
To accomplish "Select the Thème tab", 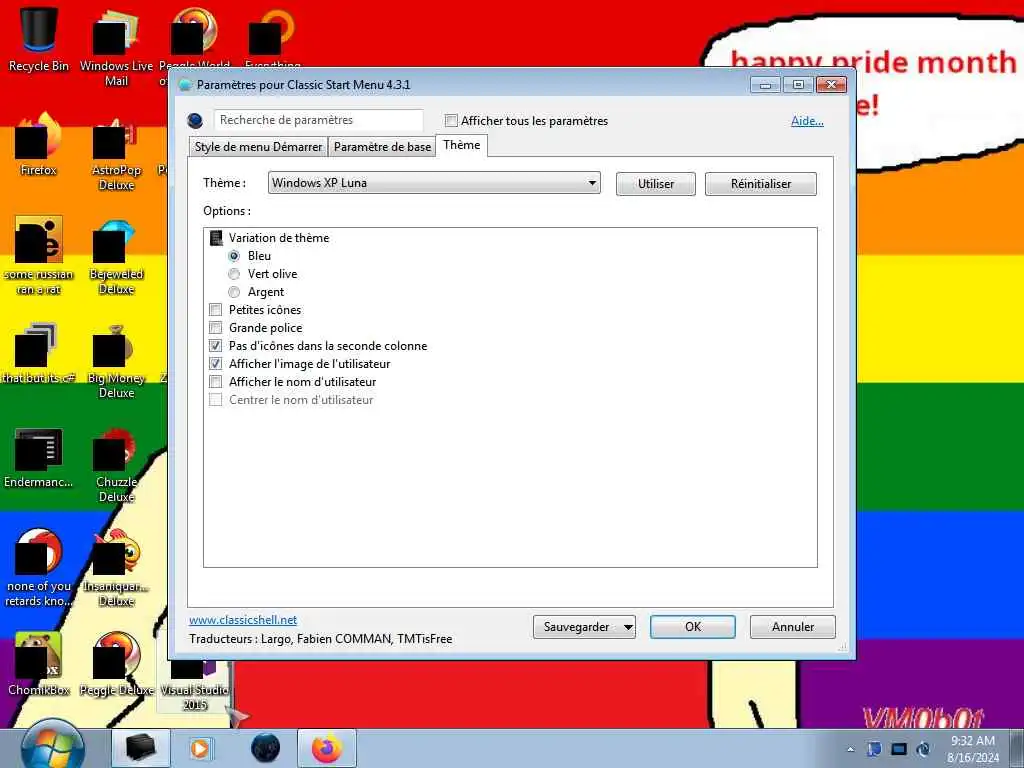I will click(462, 145).
